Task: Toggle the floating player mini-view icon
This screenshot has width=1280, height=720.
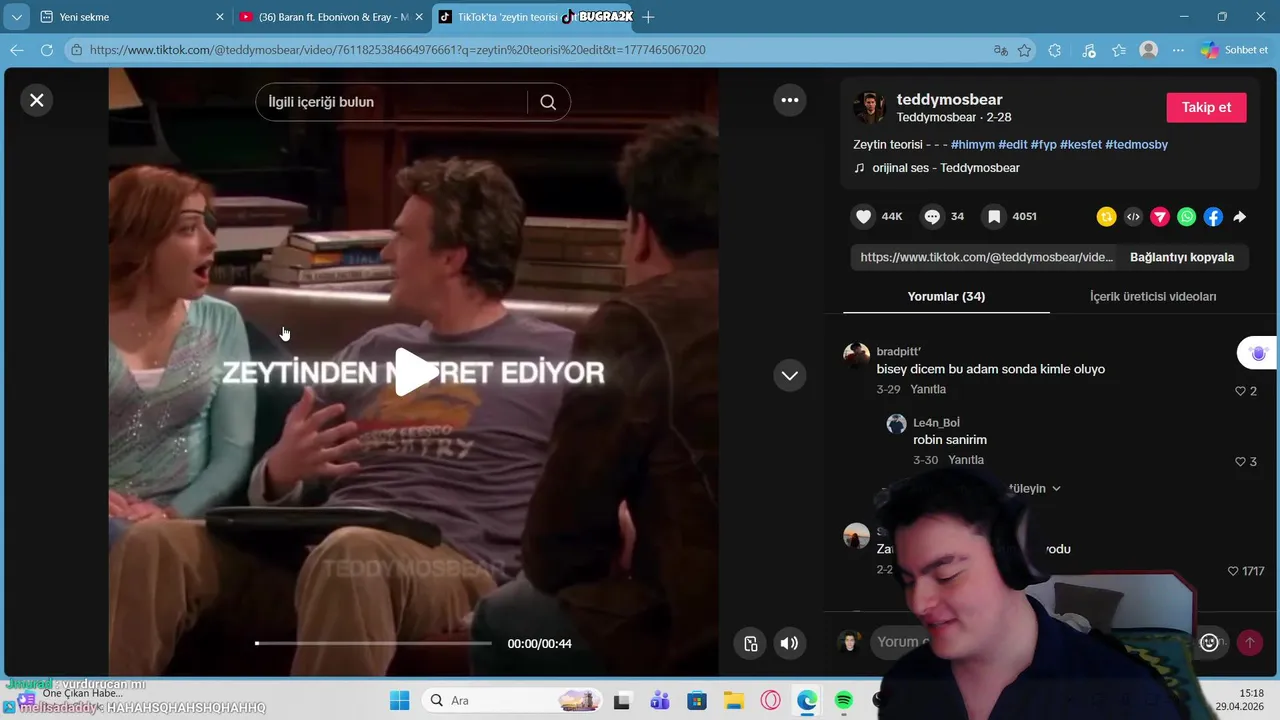Action: 750,643
